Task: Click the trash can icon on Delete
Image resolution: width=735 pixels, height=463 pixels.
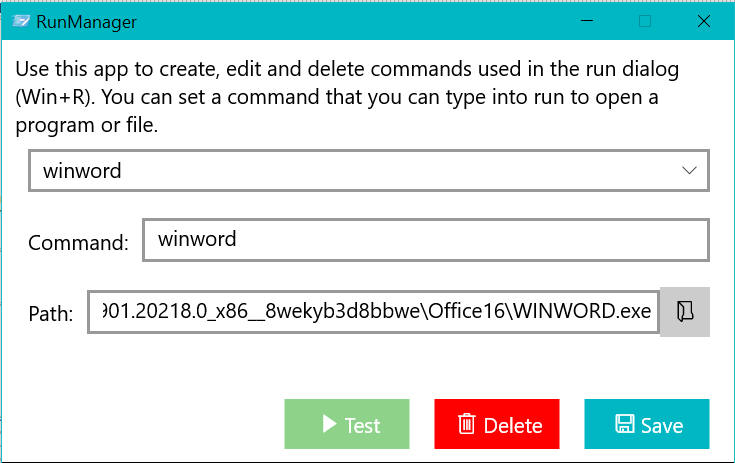Action: [466, 425]
